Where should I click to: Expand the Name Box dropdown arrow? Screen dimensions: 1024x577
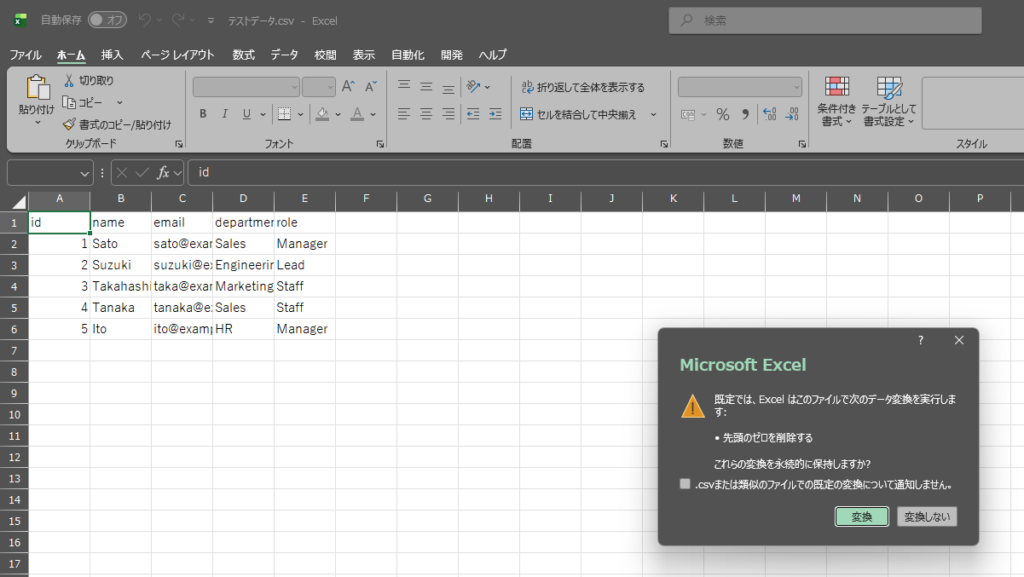[84, 172]
